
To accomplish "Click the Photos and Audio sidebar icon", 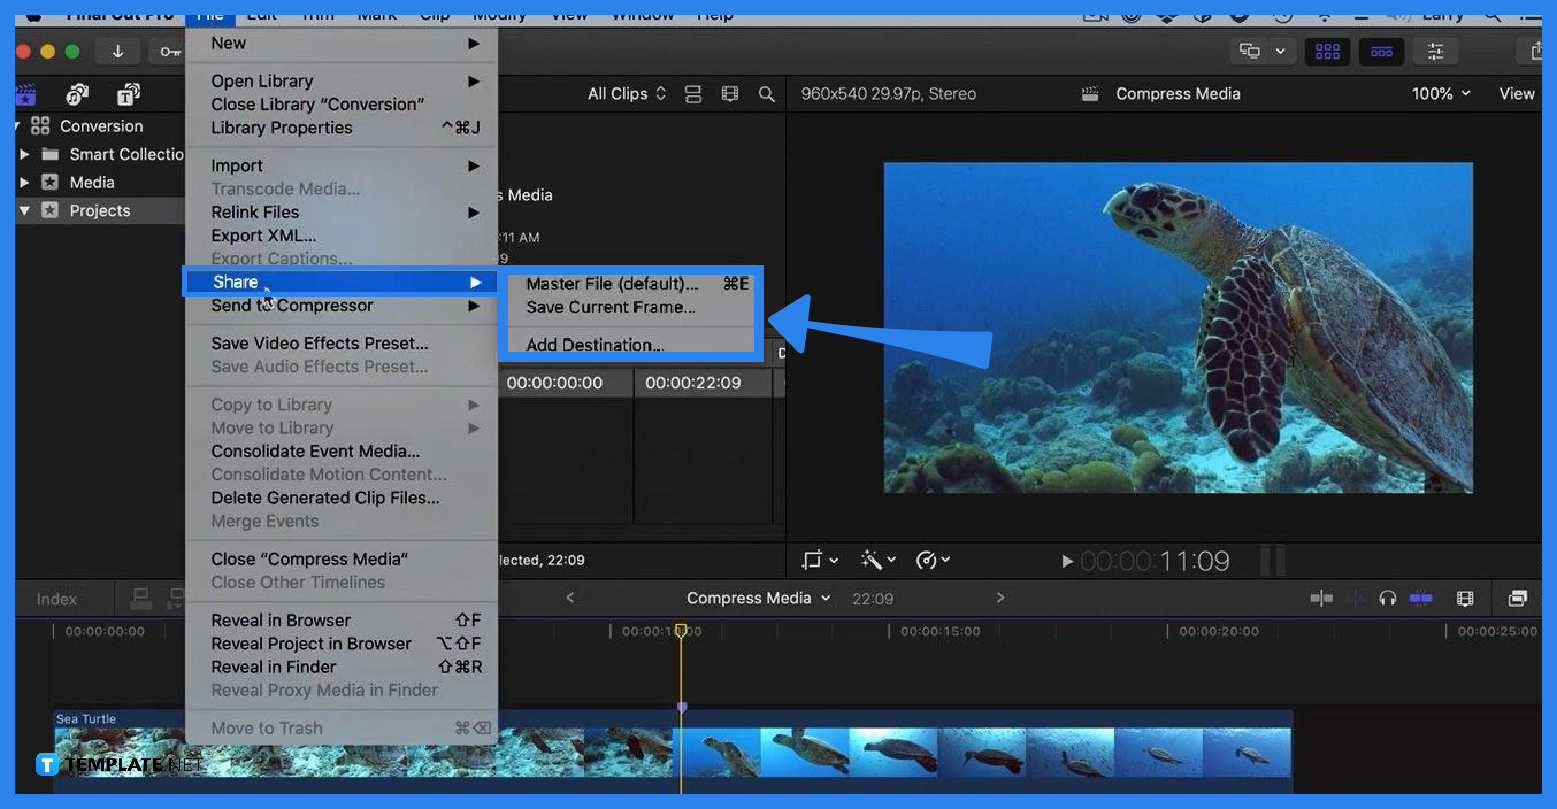I will click(x=75, y=95).
